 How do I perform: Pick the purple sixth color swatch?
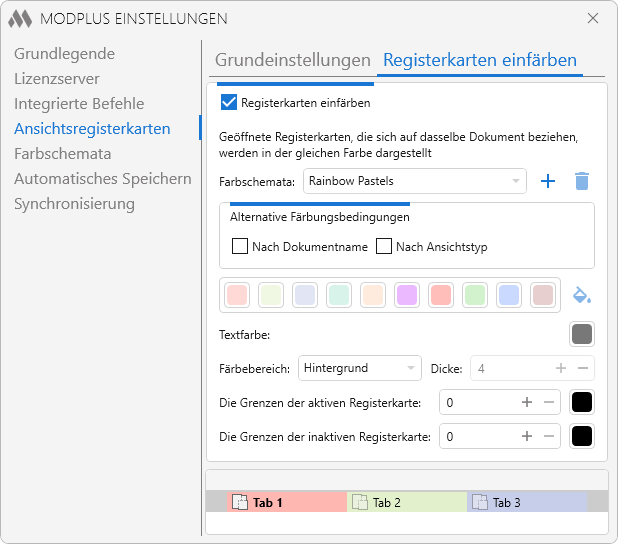(407, 295)
